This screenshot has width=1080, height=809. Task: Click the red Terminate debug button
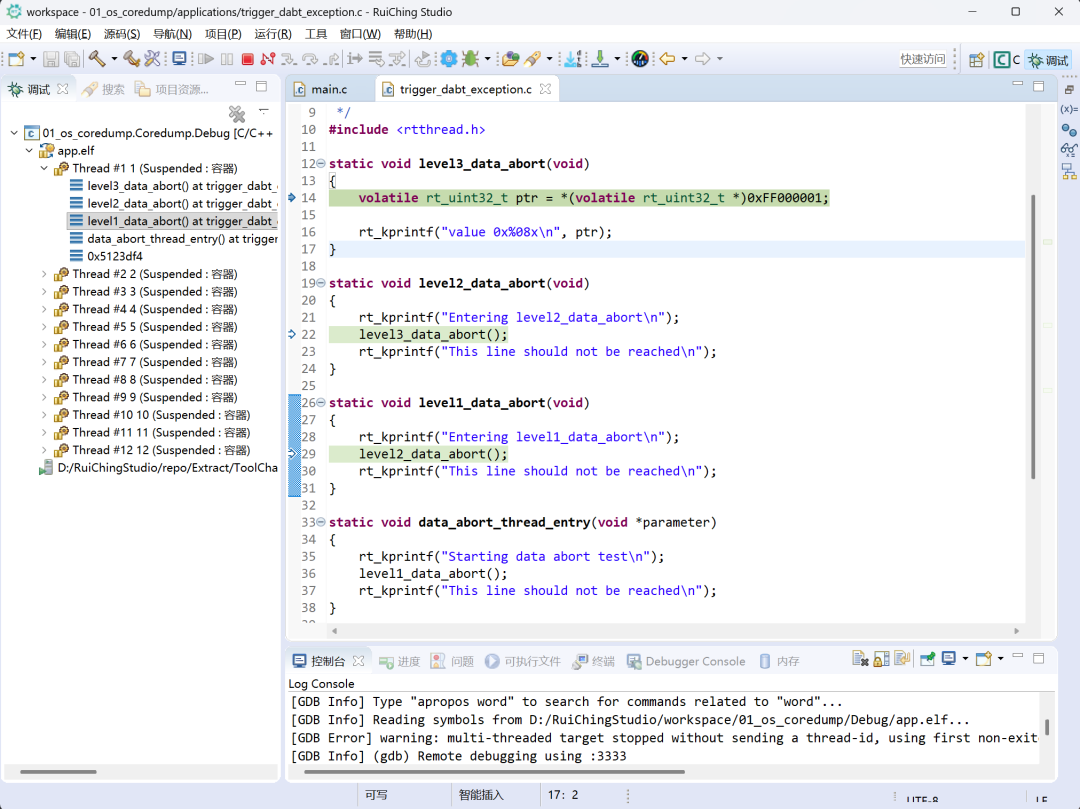click(247, 60)
